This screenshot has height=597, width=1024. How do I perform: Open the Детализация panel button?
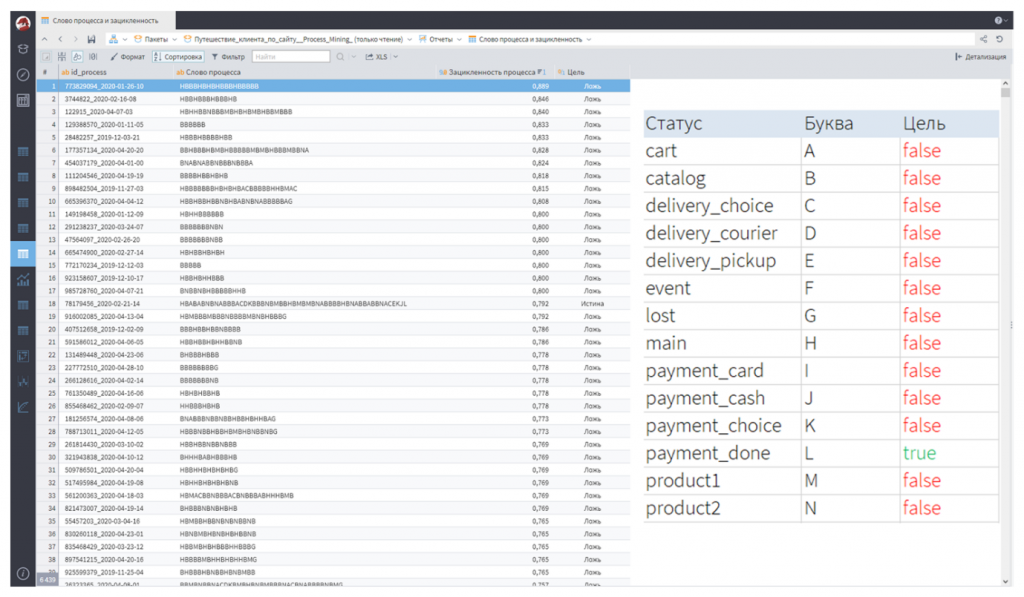click(x=980, y=57)
